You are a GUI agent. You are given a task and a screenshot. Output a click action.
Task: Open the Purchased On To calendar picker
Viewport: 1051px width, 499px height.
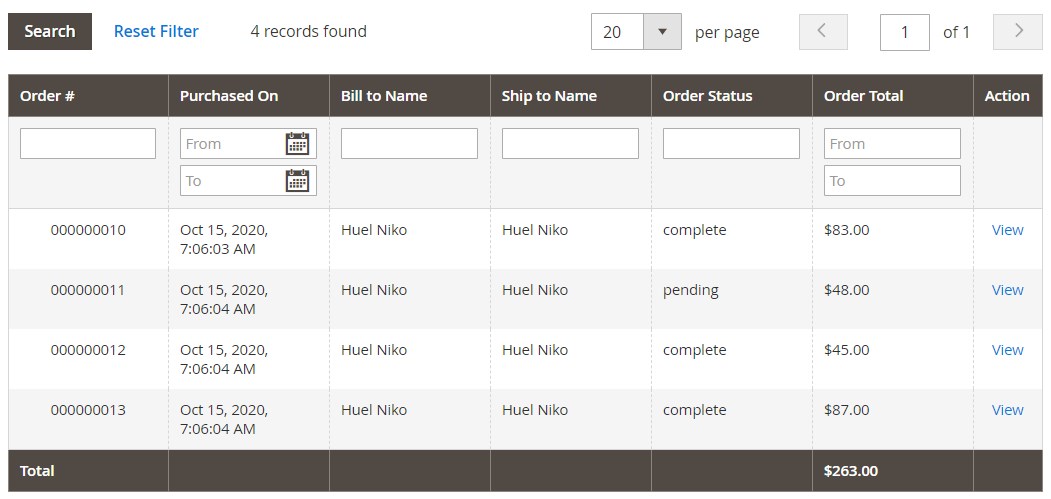[x=297, y=180]
